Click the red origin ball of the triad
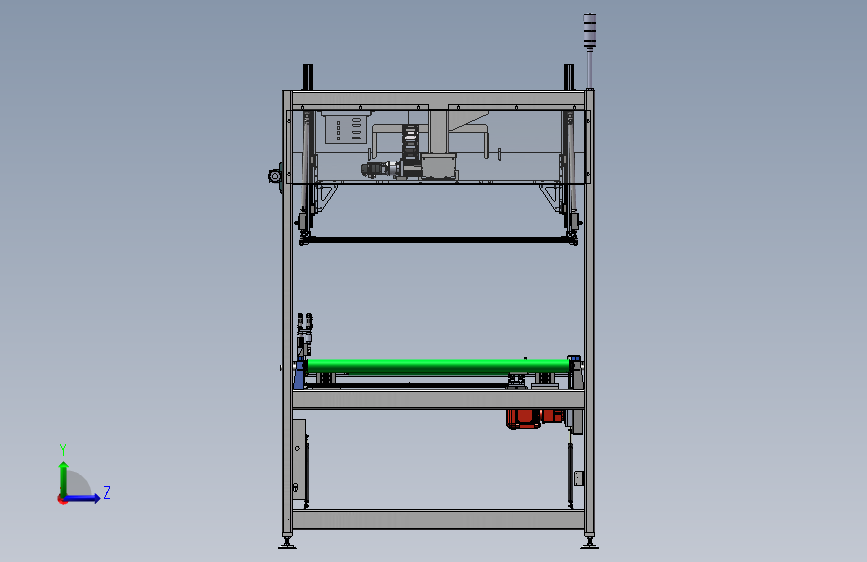This screenshot has width=867, height=562. point(62,499)
